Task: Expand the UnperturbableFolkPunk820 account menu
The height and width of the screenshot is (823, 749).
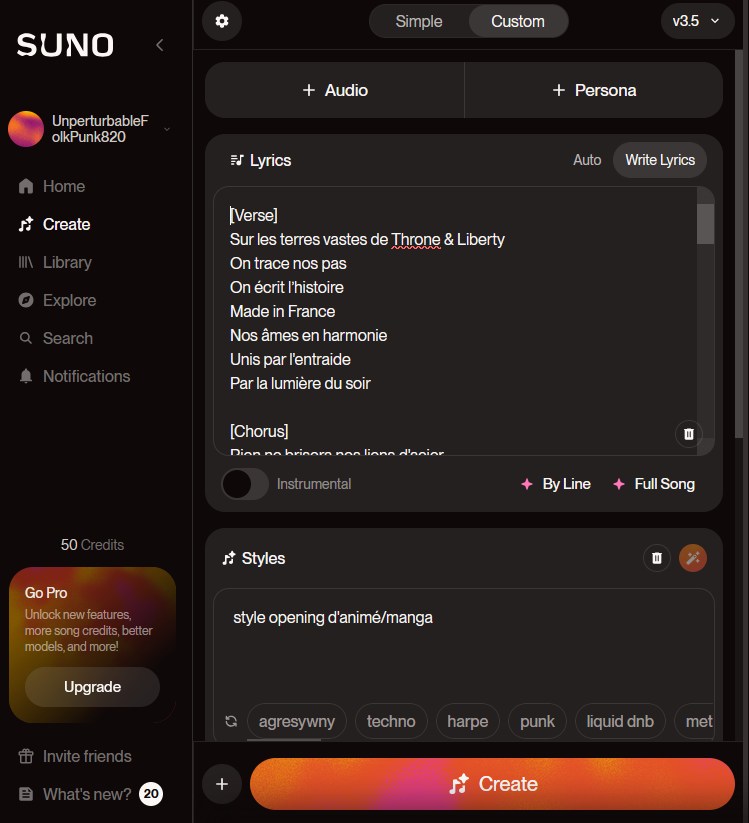Action: click(x=167, y=129)
